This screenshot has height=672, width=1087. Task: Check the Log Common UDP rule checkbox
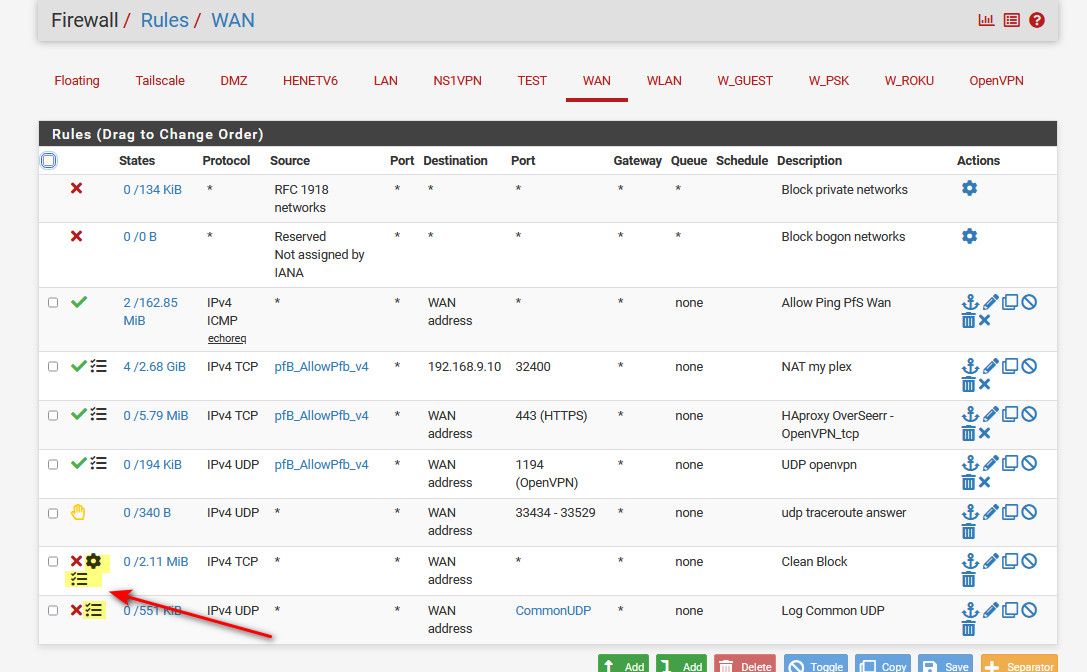(53, 610)
